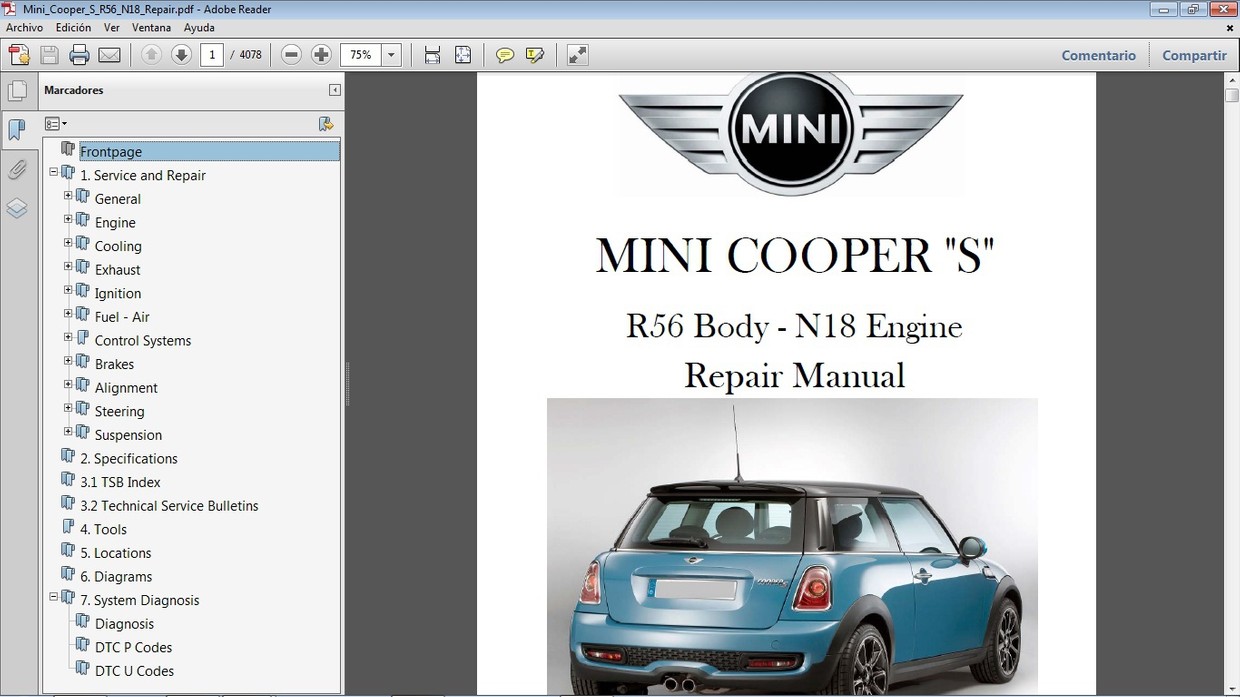Image resolution: width=1240 pixels, height=697 pixels.
Task: Click the Compartir button
Action: (x=1194, y=55)
